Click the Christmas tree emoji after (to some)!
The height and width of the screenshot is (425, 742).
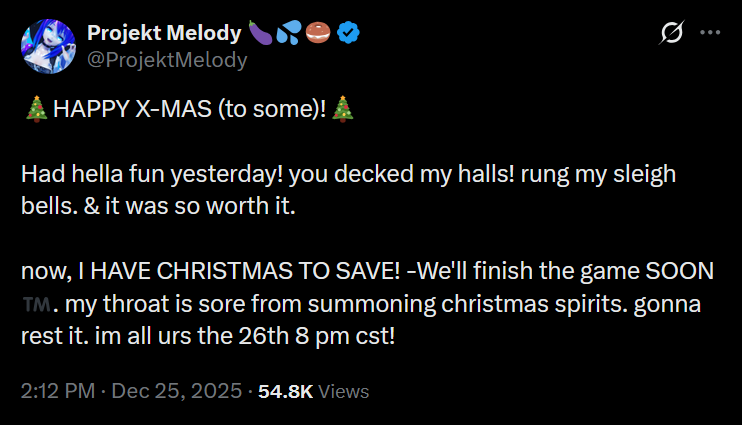[343, 109]
